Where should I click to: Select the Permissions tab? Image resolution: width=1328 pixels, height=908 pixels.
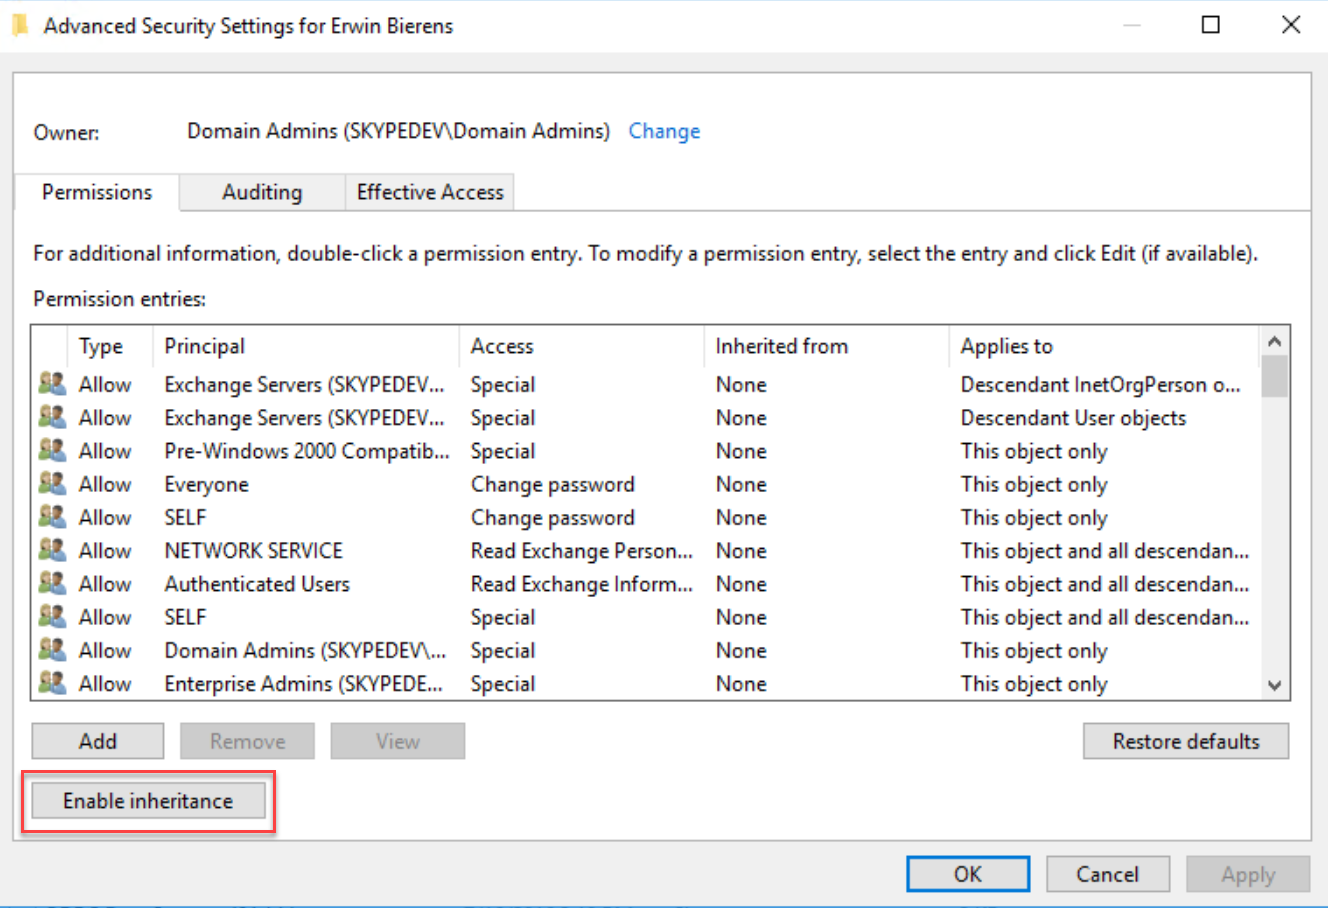(97, 192)
